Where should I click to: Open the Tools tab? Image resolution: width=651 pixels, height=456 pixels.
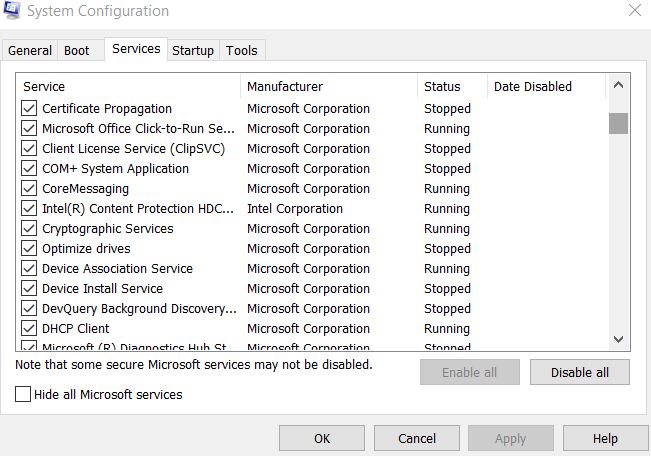click(242, 51)
